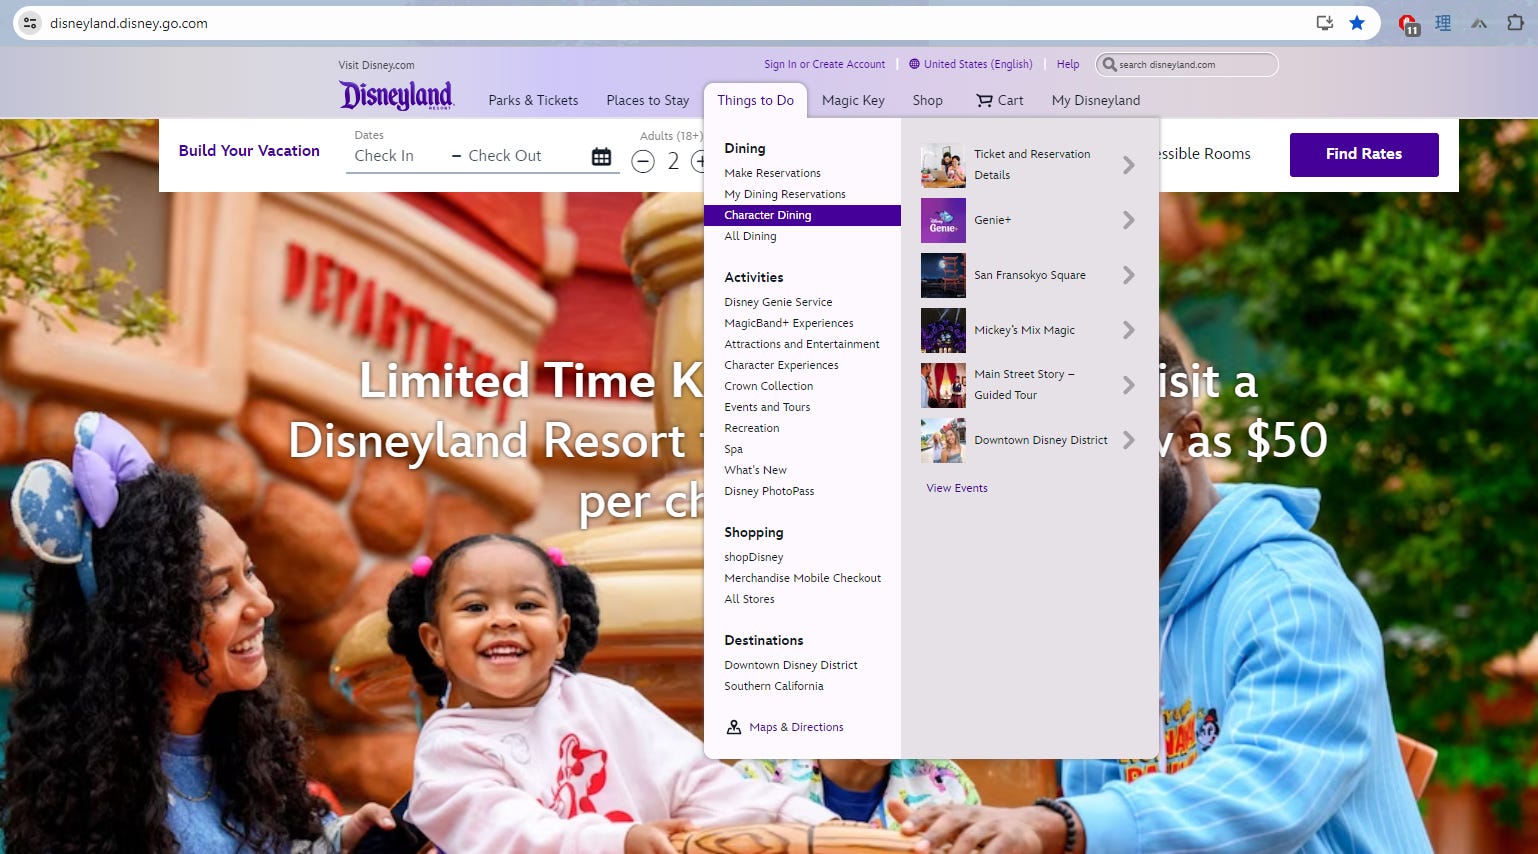This screenshot has height=854, width=1538.
Task: Expand Main Street Story chevron
Action: (1128, 385)
